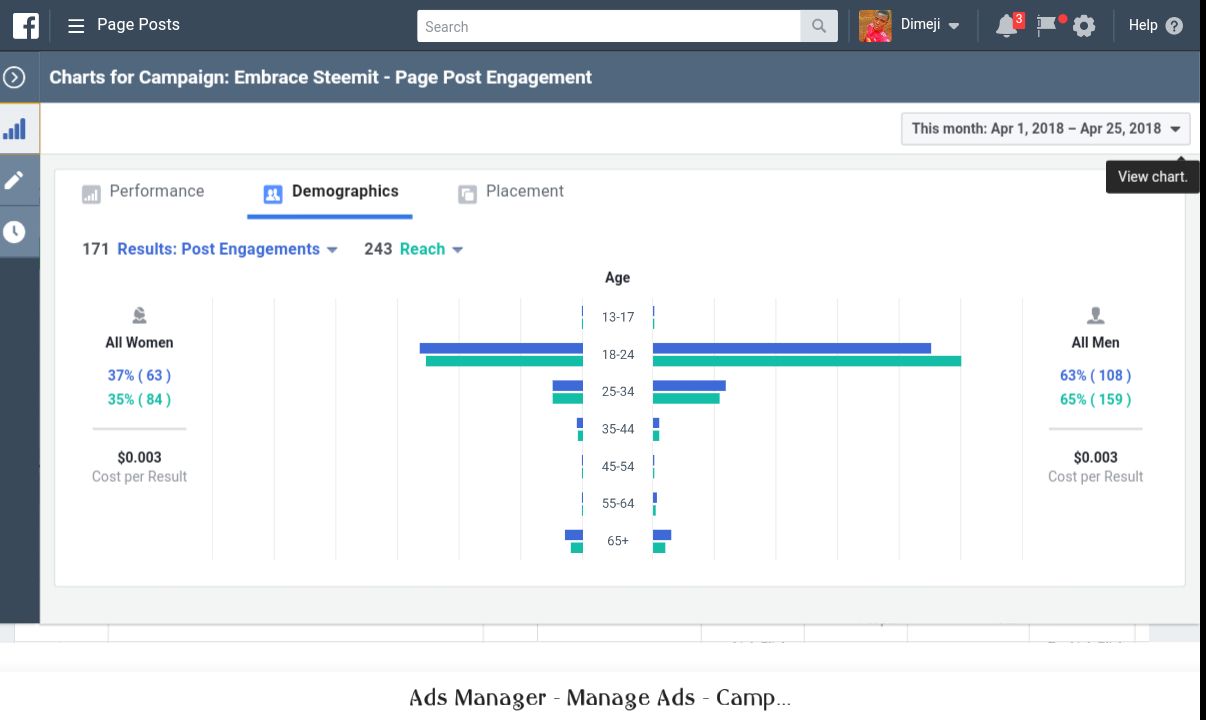The image size is (1206, 720).
Task: Open the date range dropdown for this month
Action: click(1046, 129)
